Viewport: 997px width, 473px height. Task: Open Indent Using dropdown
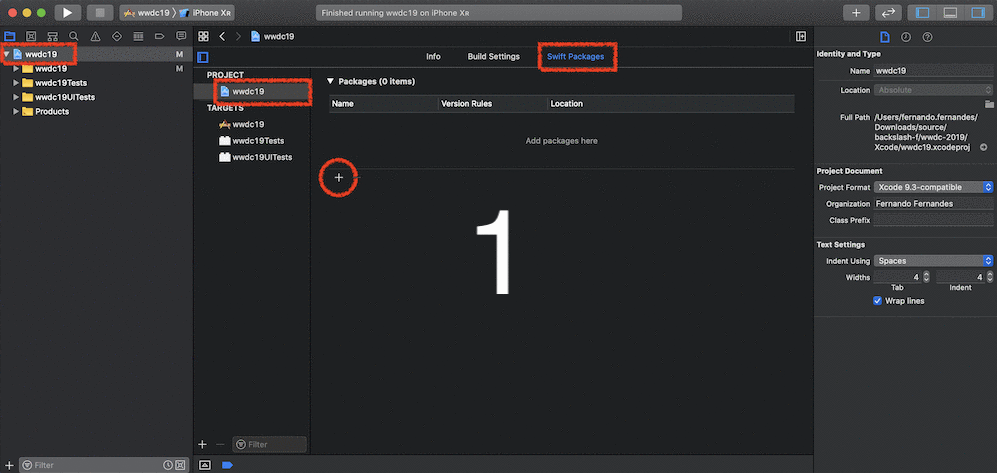(933, 261)
